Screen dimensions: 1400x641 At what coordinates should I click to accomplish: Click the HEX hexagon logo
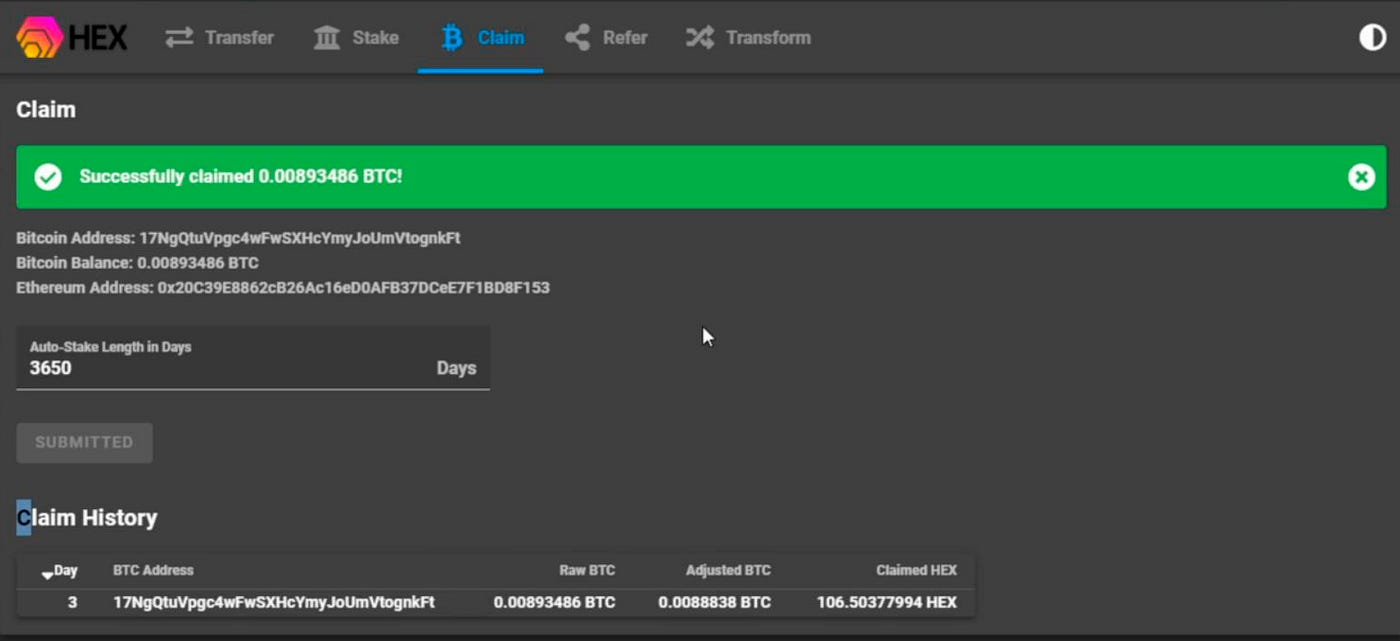[x=40, y=38]
